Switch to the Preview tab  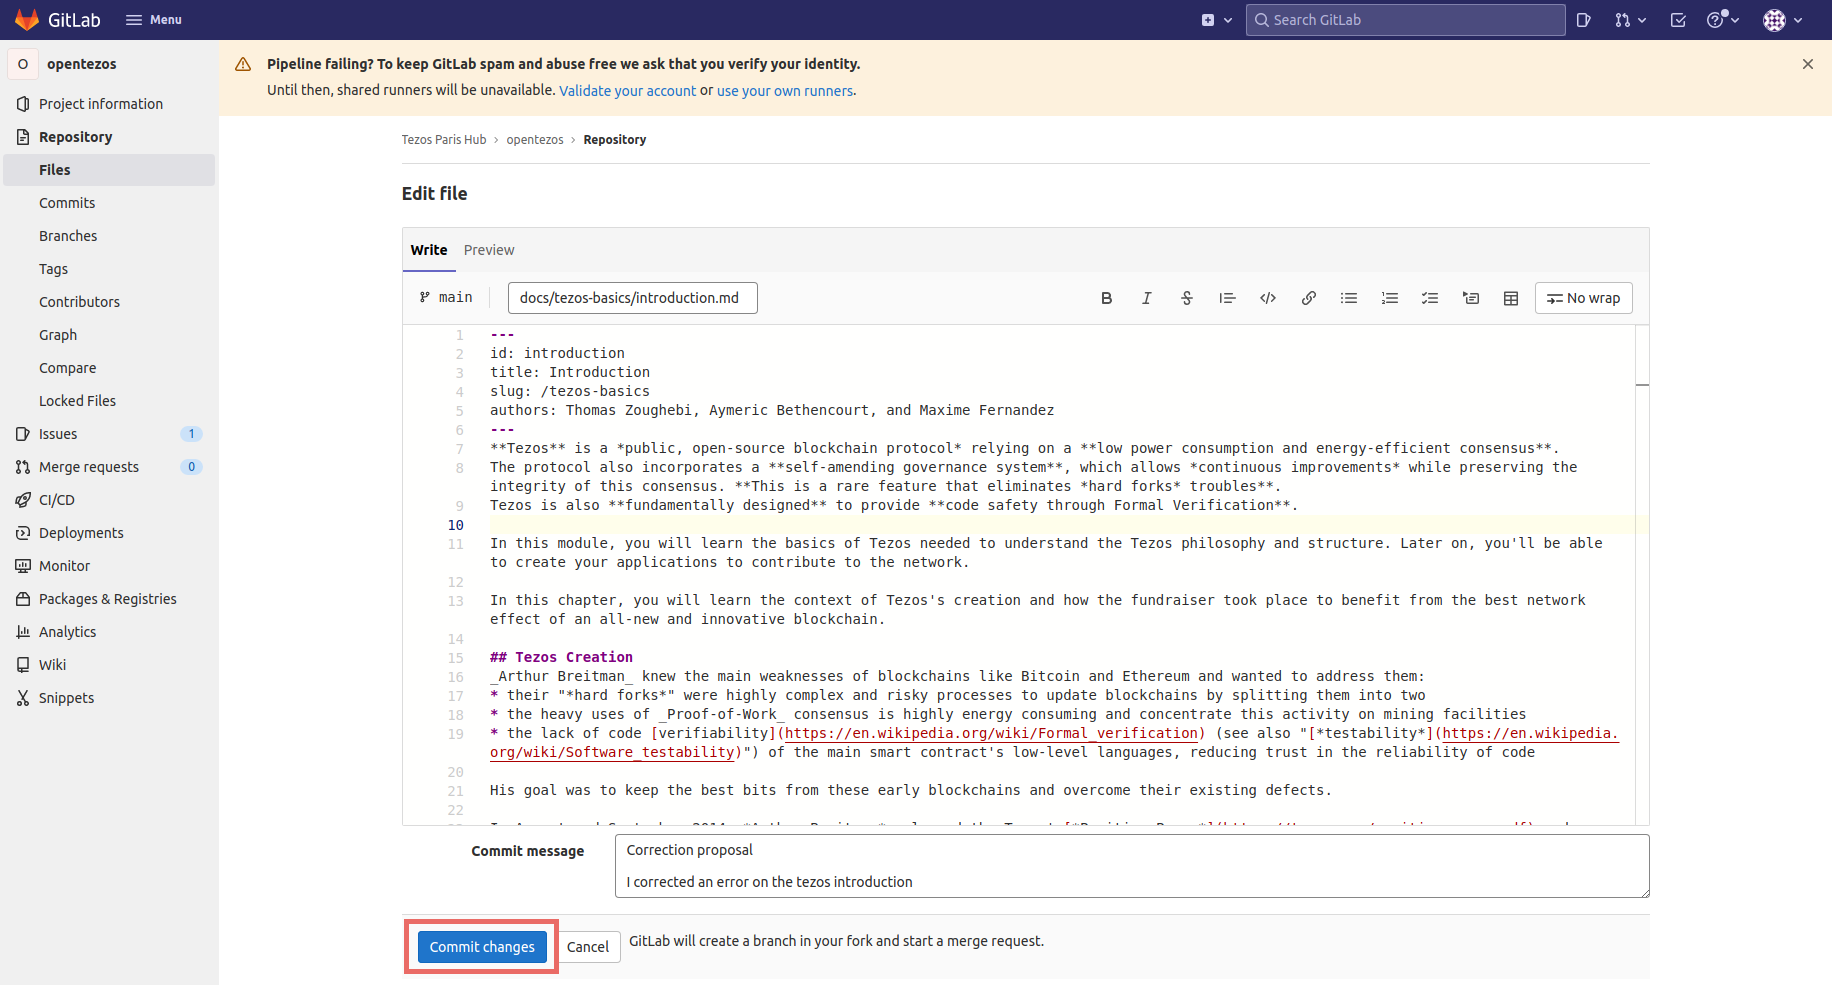(x=489, y=250)
